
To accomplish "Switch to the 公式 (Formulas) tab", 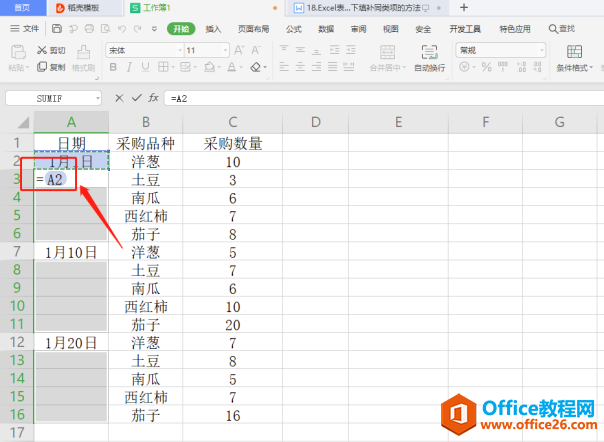I will click(x=294, y=29).
